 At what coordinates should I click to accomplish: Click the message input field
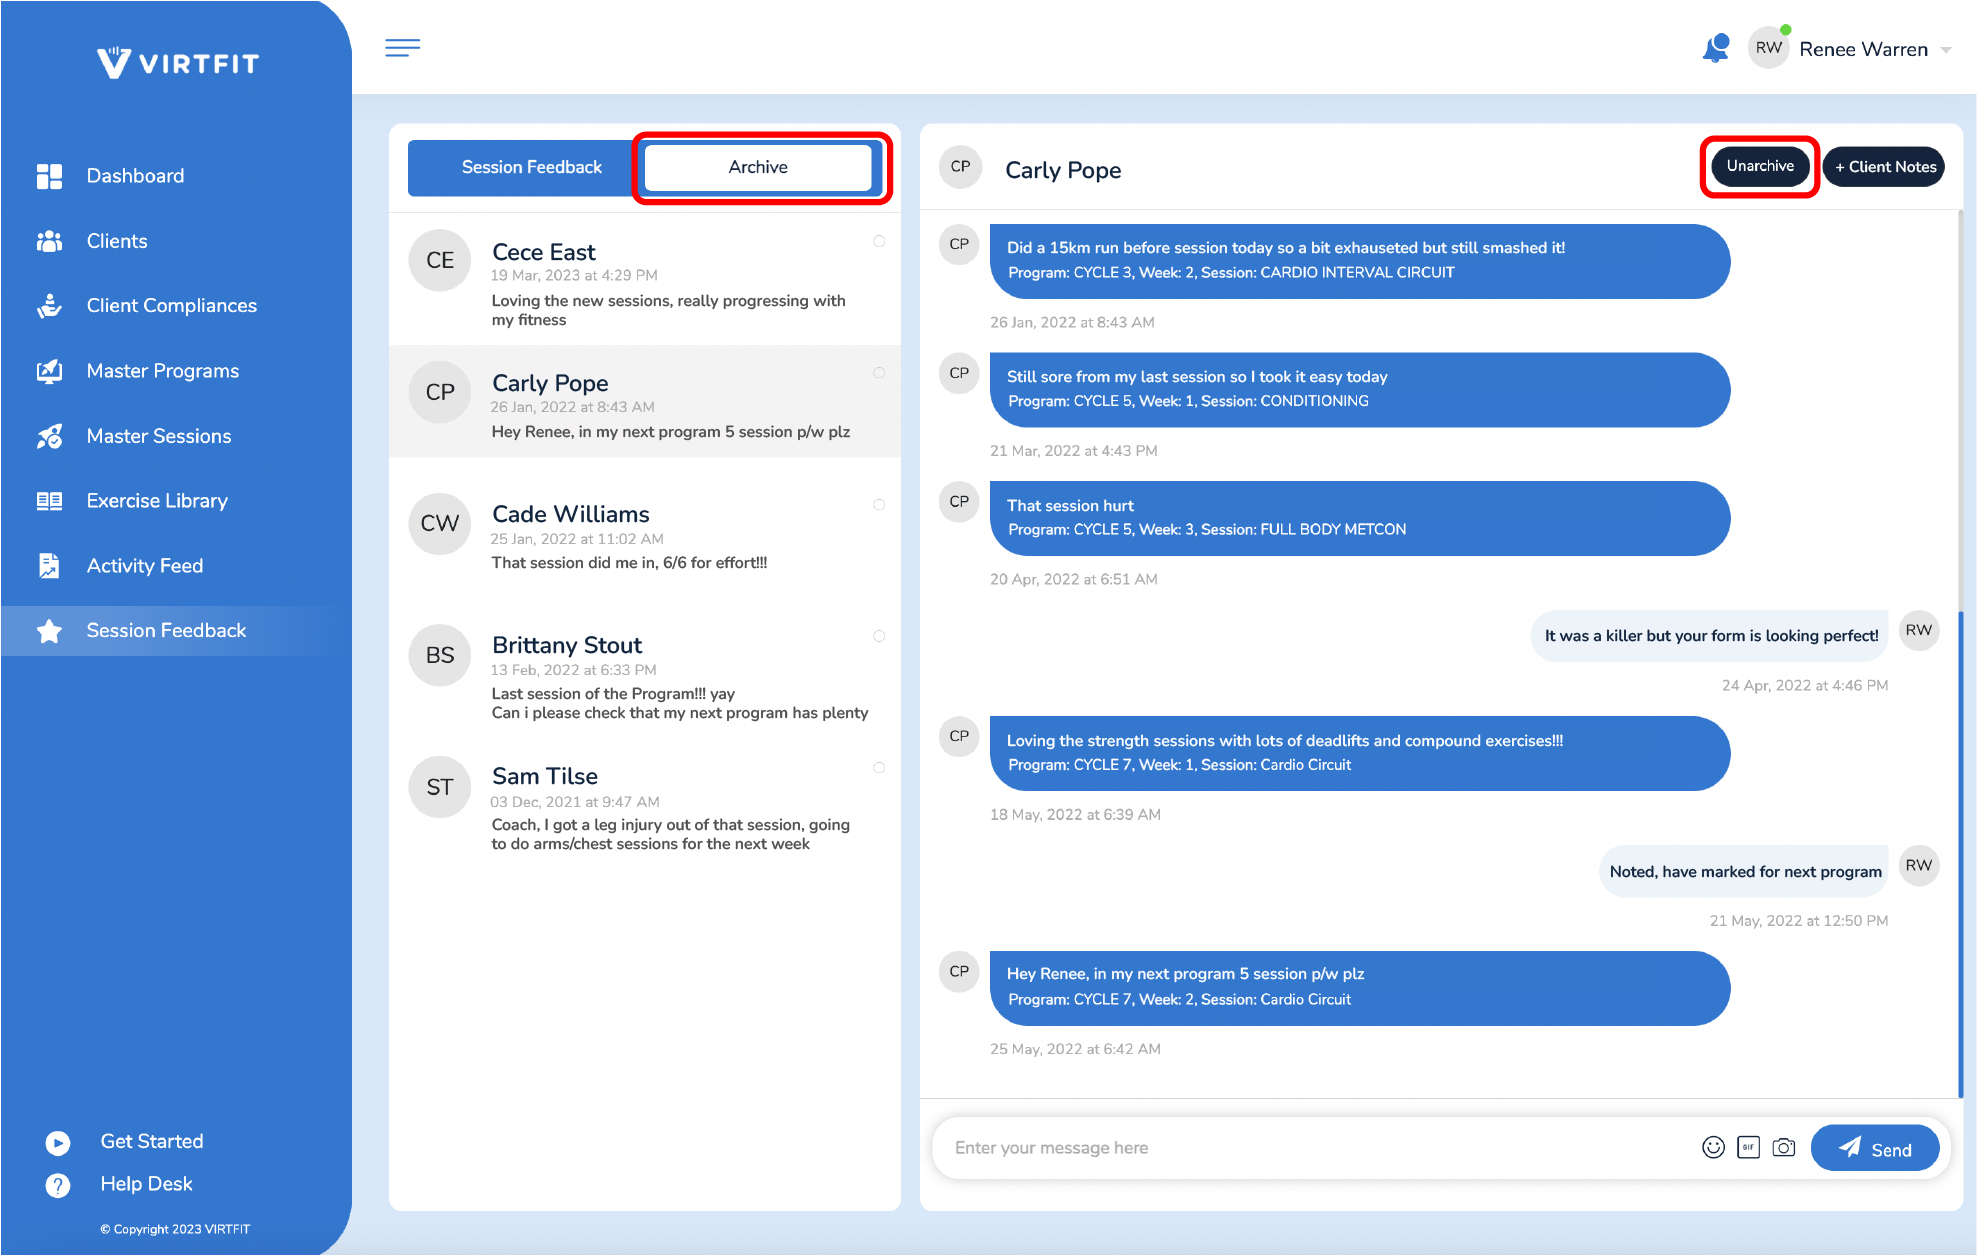click(1315, 1148)
